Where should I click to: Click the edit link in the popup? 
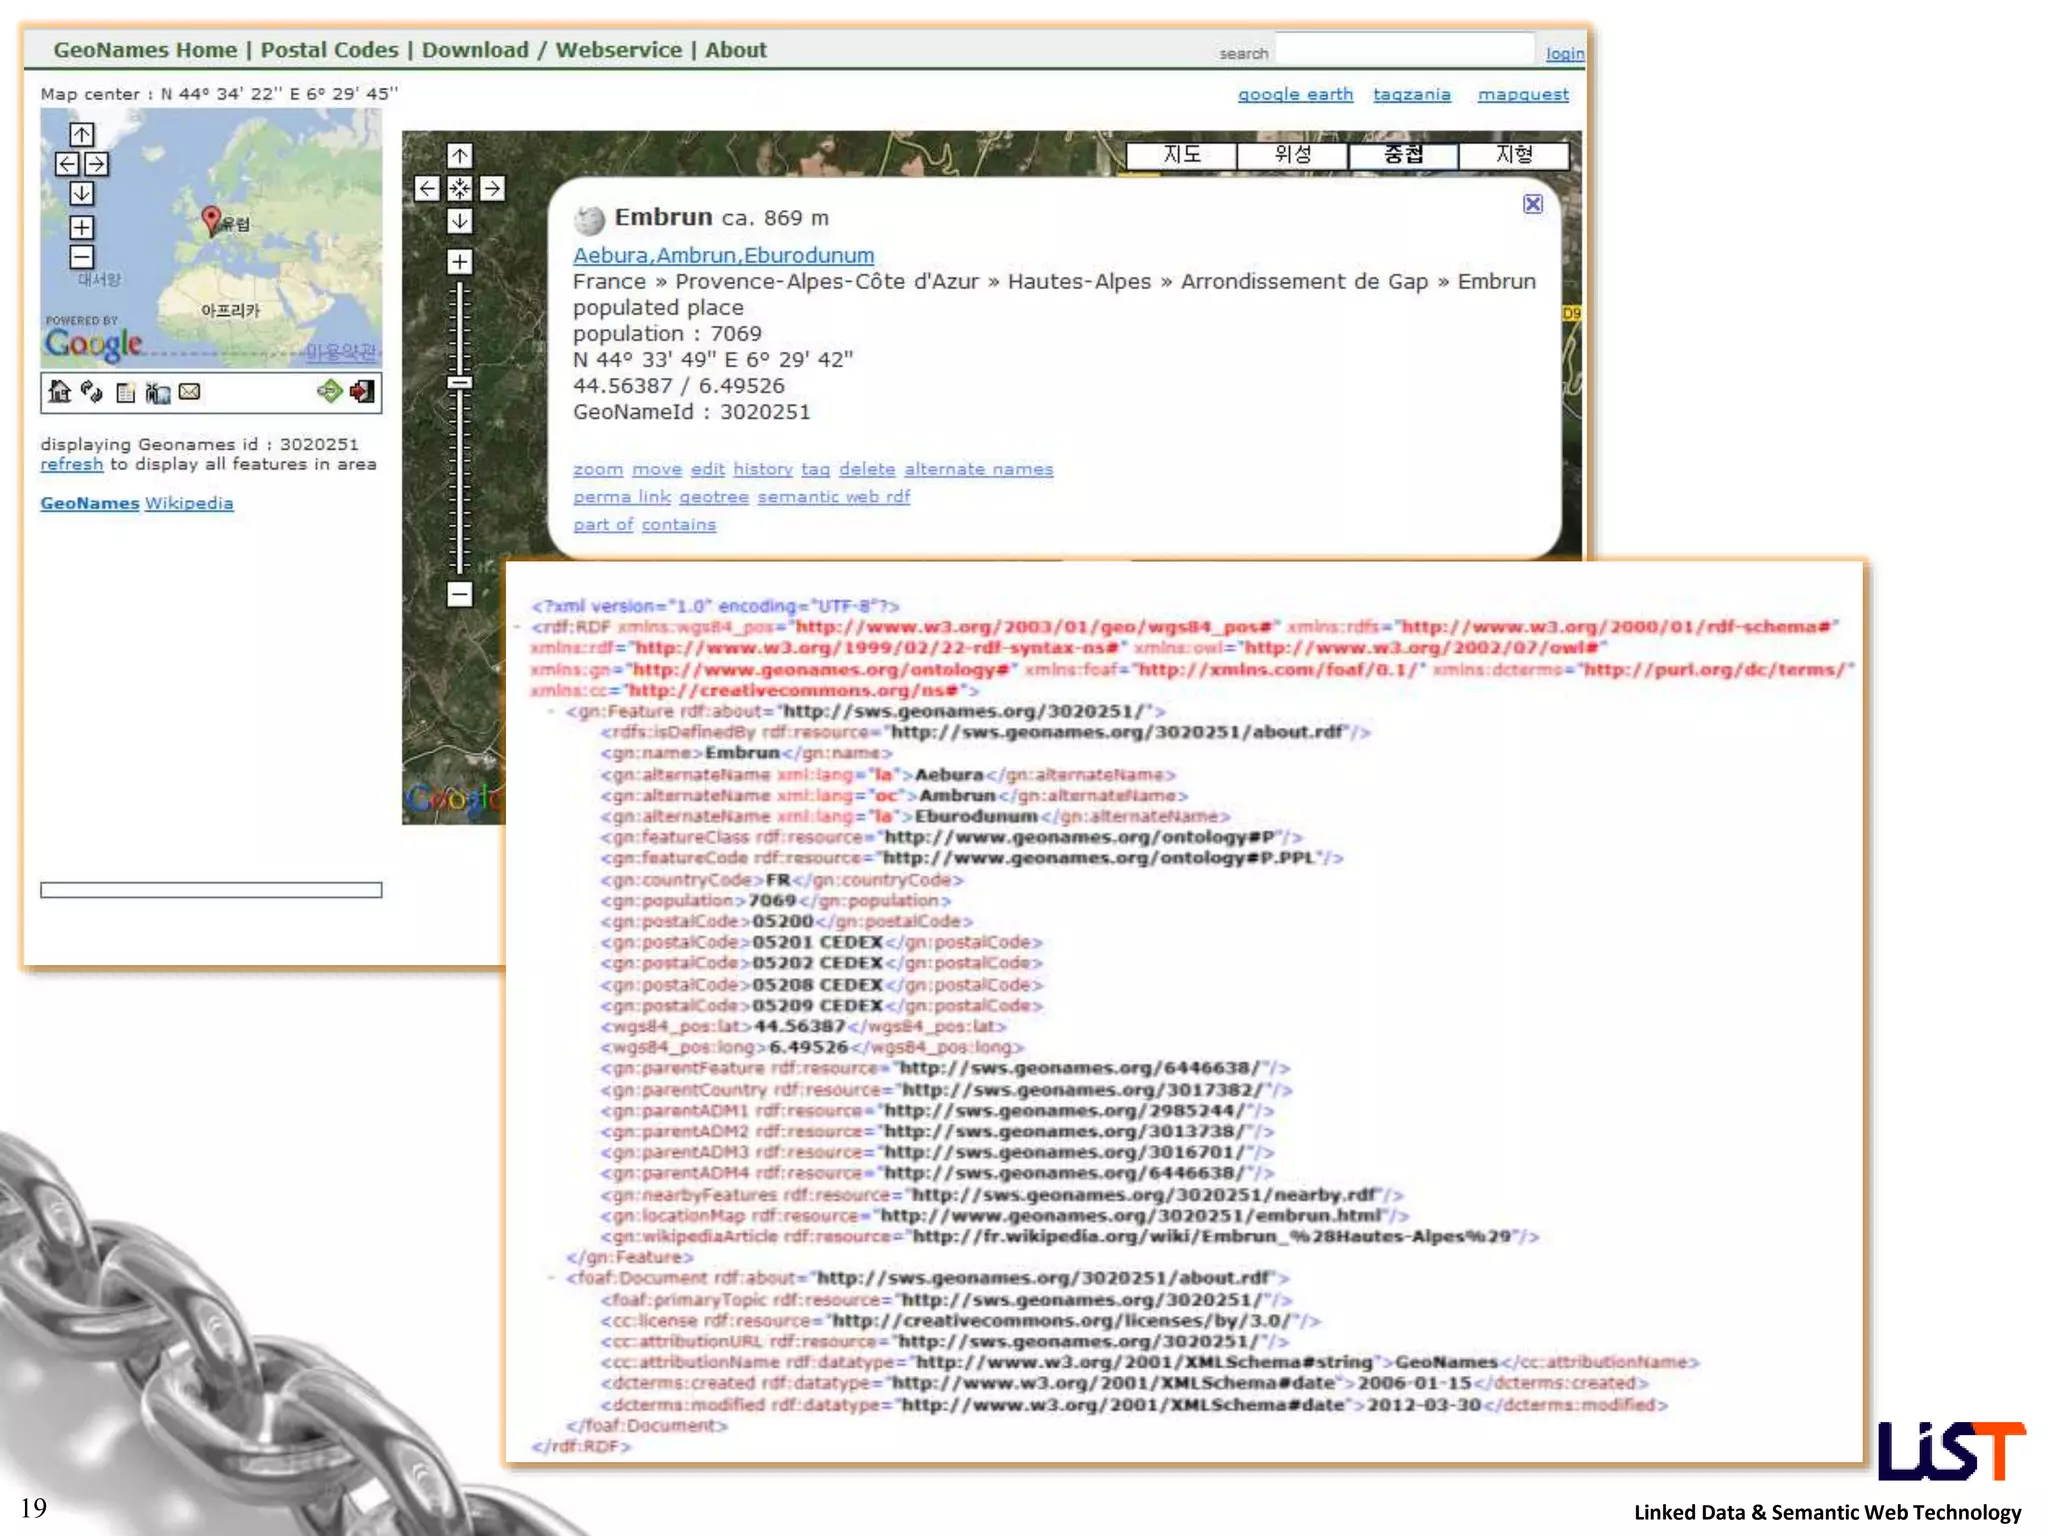click(x=707, y=469)
